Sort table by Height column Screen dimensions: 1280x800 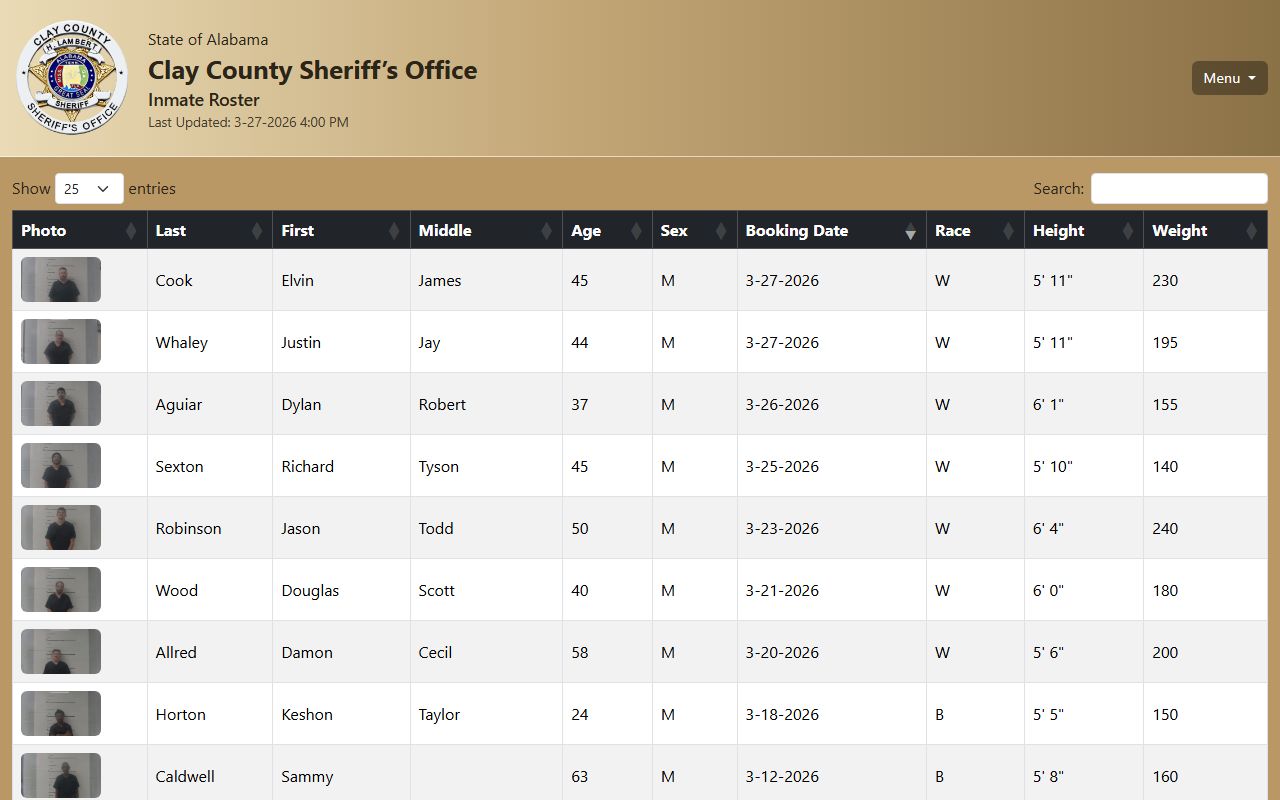click(x=1083, y=230)
